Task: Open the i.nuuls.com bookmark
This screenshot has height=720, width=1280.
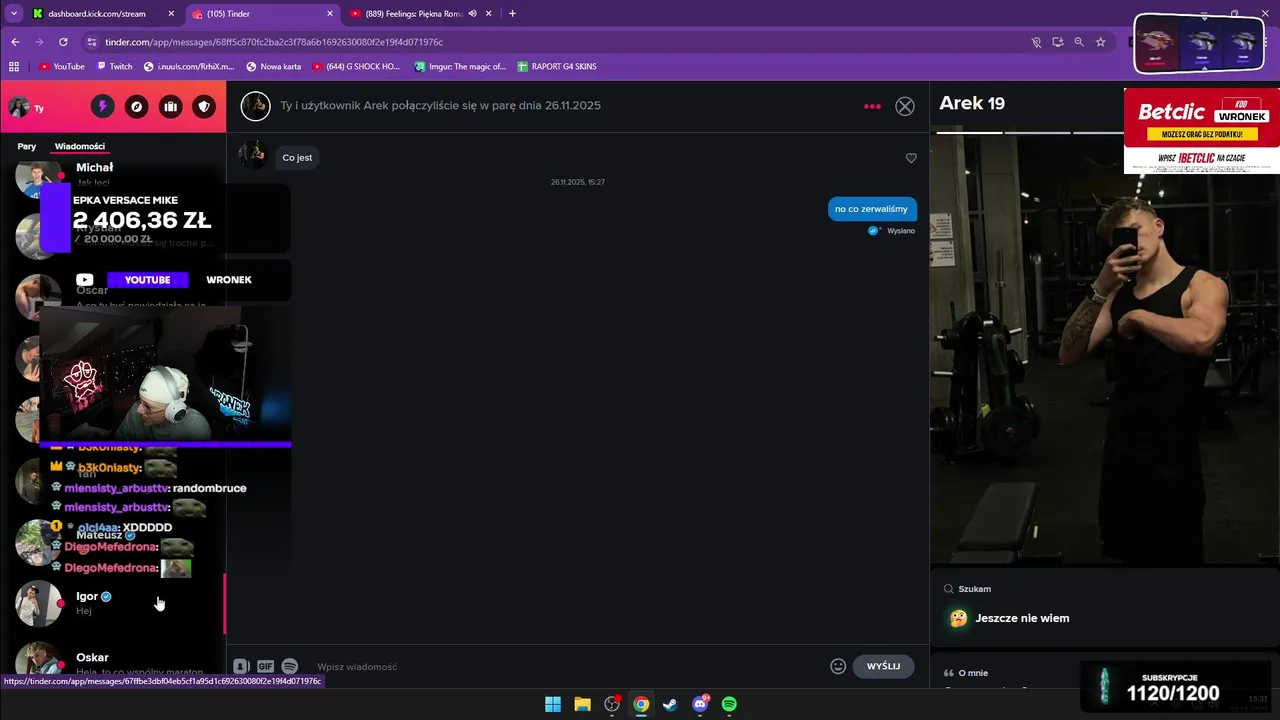Action: [189, 67]
